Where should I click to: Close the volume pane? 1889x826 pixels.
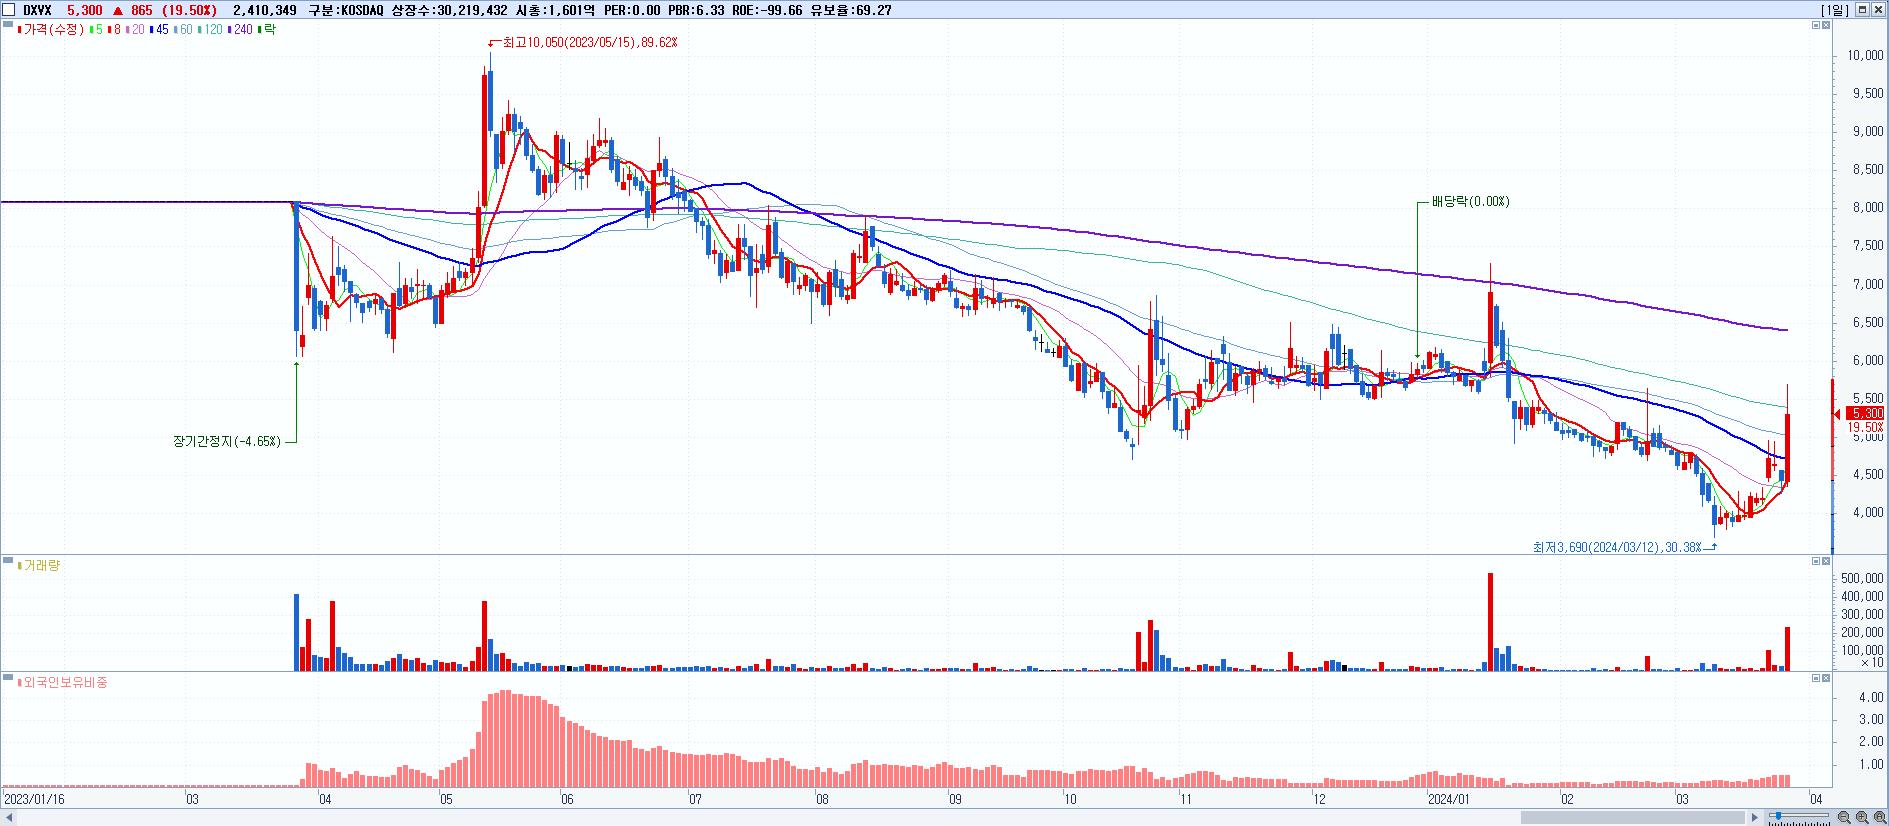point(1826,561)
